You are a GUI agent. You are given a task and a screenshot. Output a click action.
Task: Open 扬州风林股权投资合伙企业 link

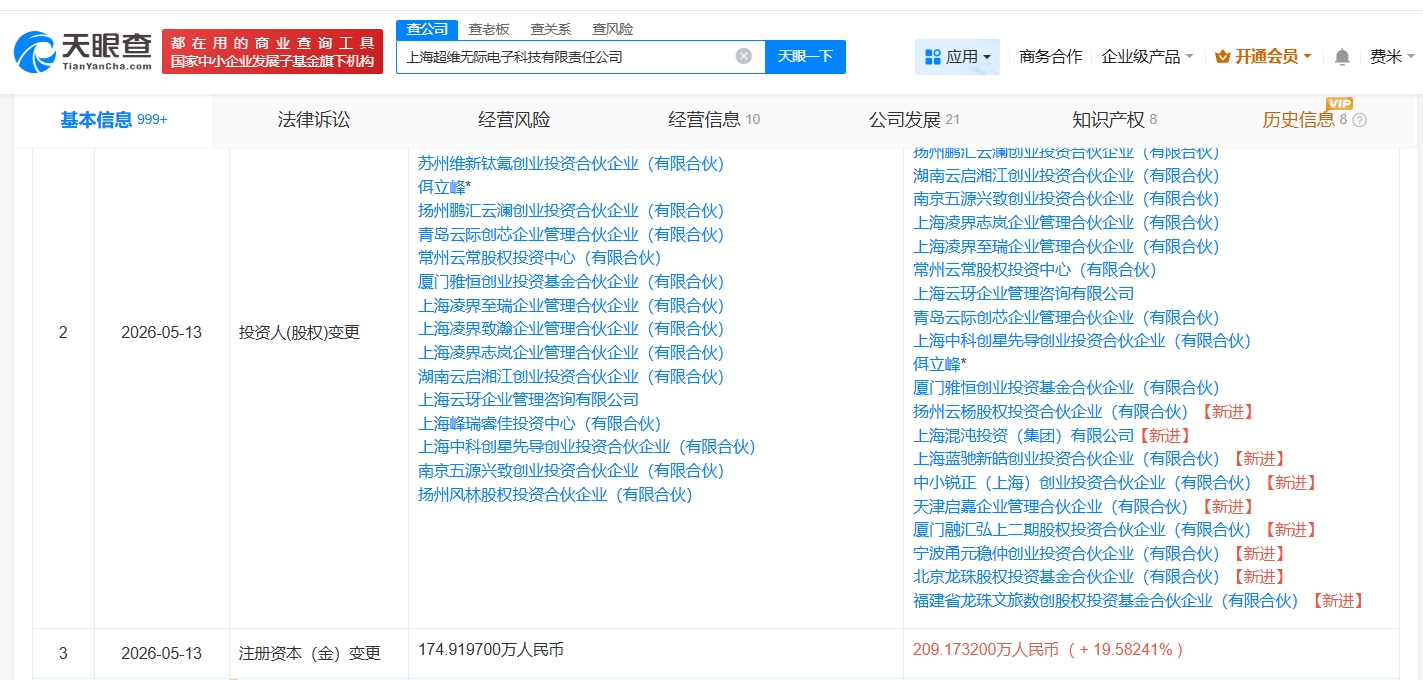(555, 494)
